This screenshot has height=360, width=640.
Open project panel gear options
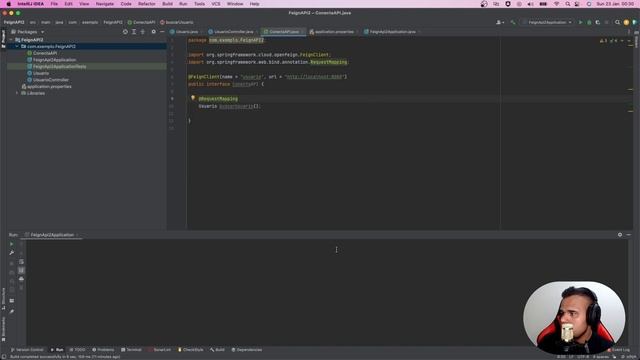pos(153,31)
